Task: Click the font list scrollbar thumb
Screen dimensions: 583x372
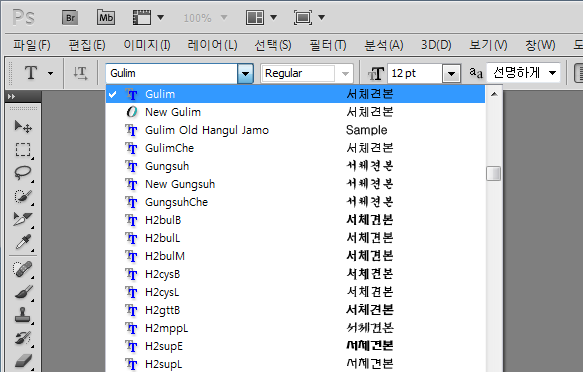Action: [493, 173]
